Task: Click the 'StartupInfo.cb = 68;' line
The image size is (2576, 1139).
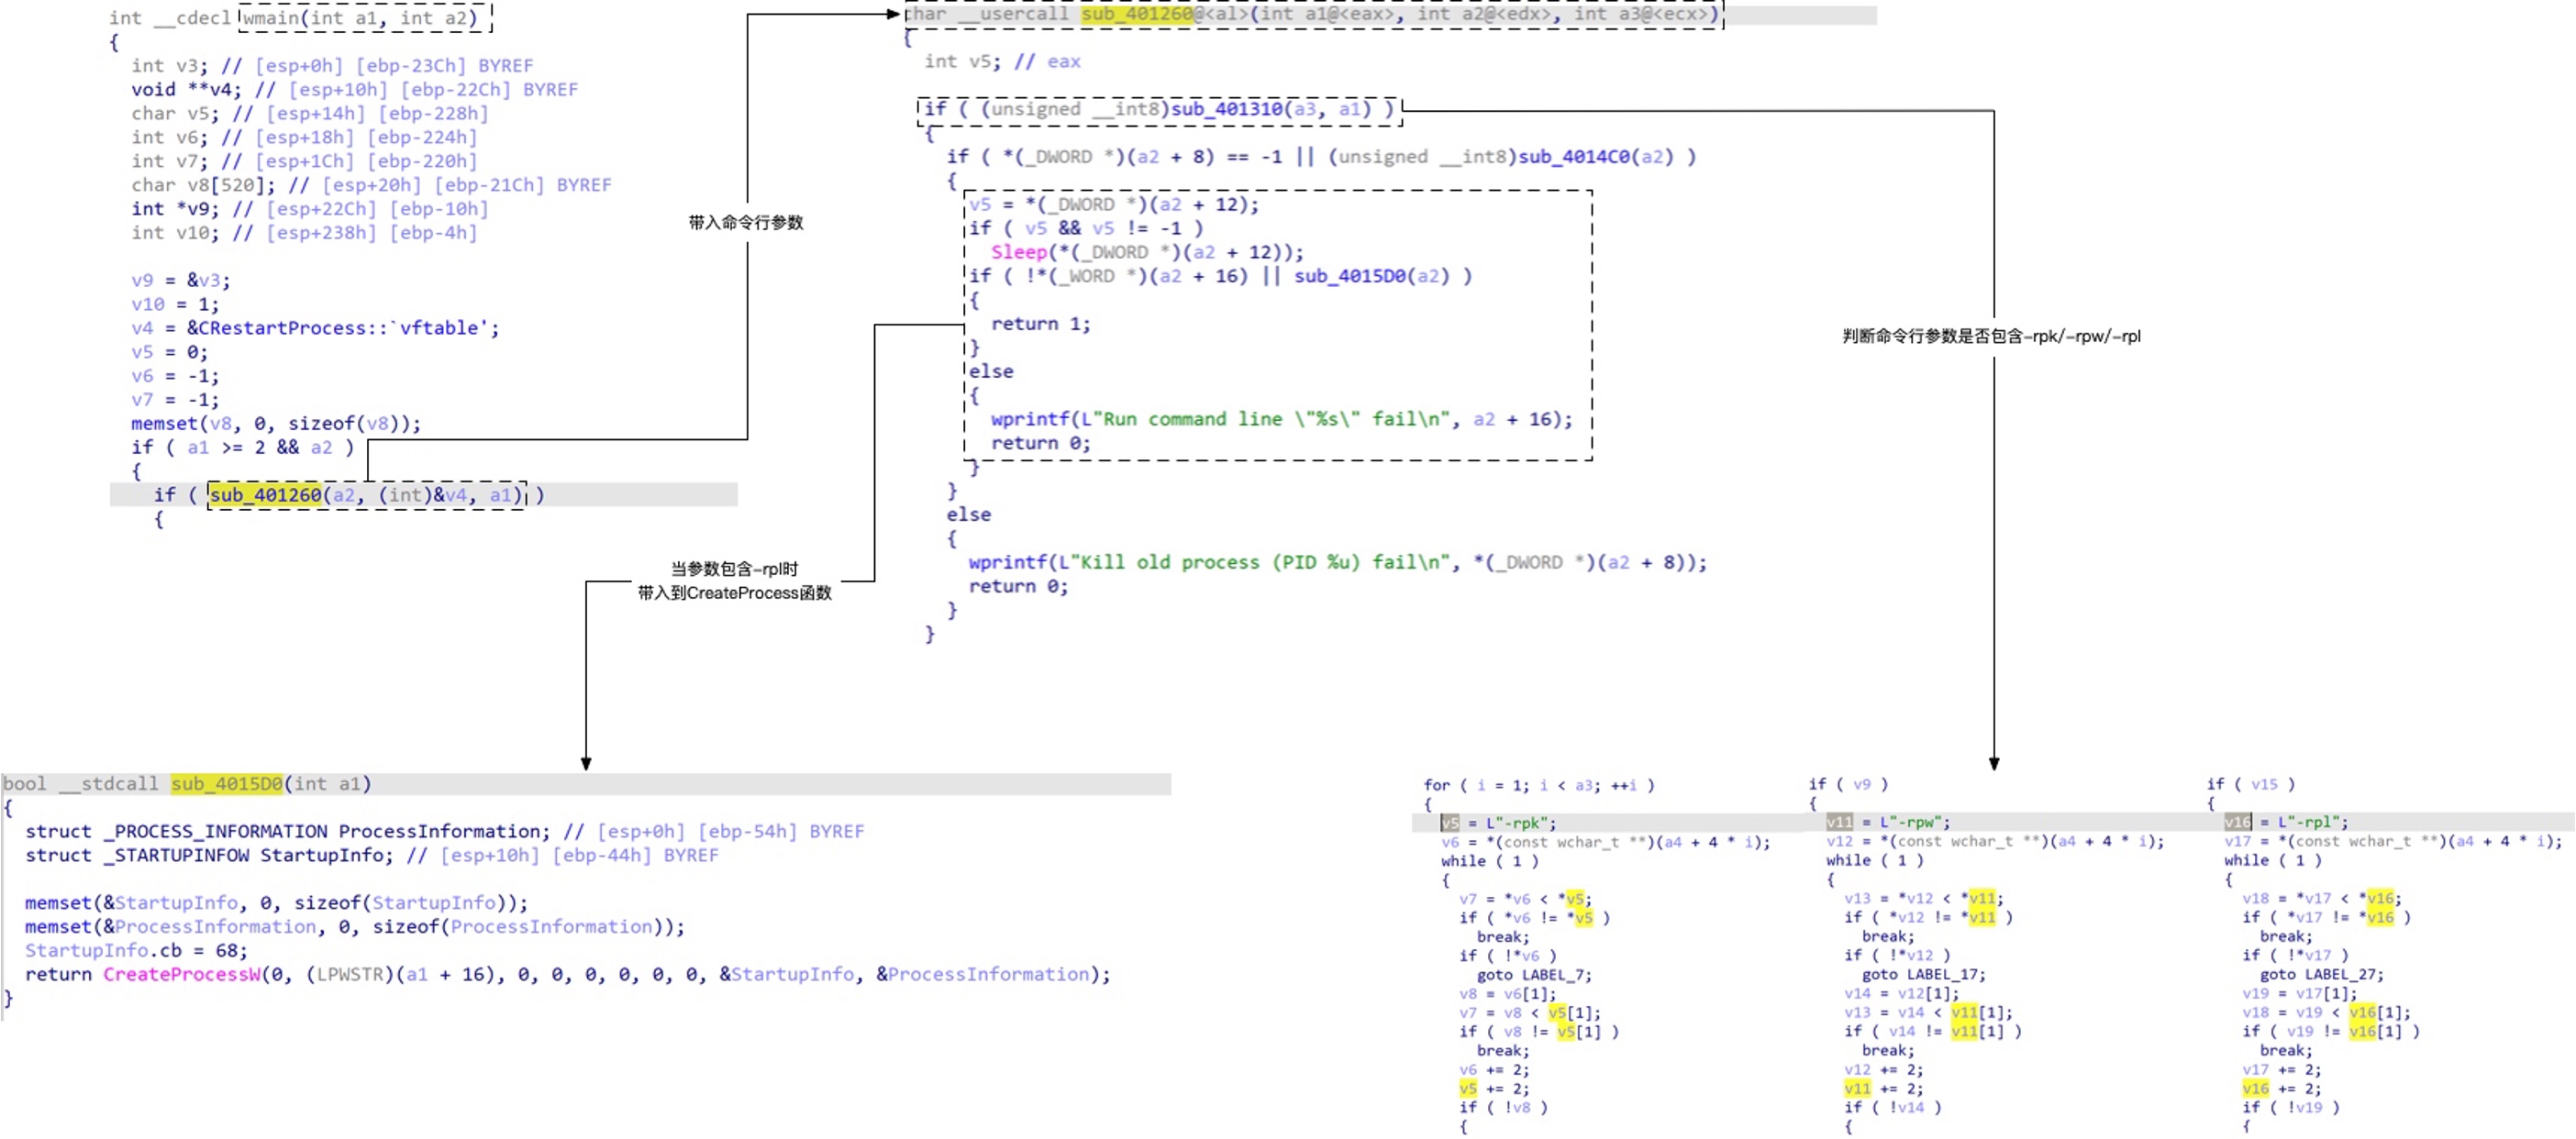Action: click(136, 951)
